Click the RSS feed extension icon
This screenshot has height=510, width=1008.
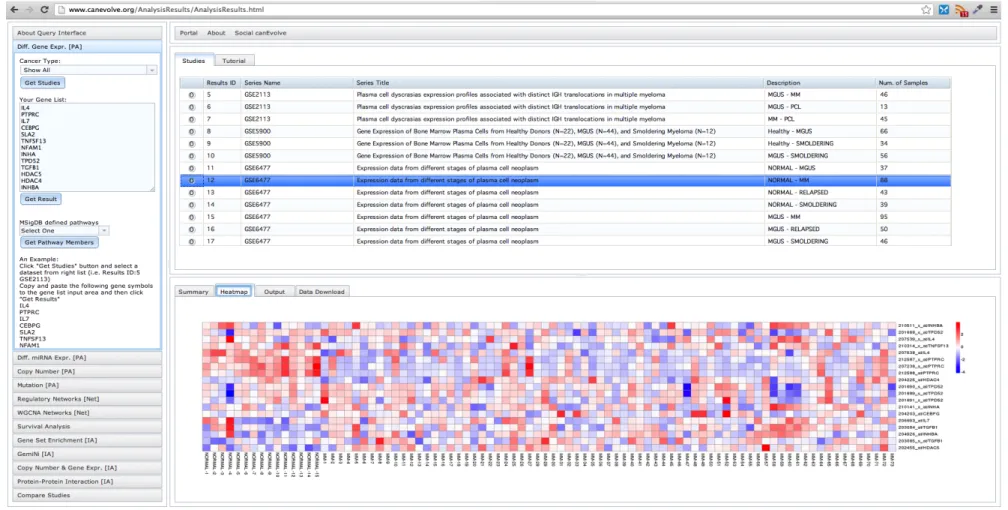pyautogui.click(x=962, y=10)
